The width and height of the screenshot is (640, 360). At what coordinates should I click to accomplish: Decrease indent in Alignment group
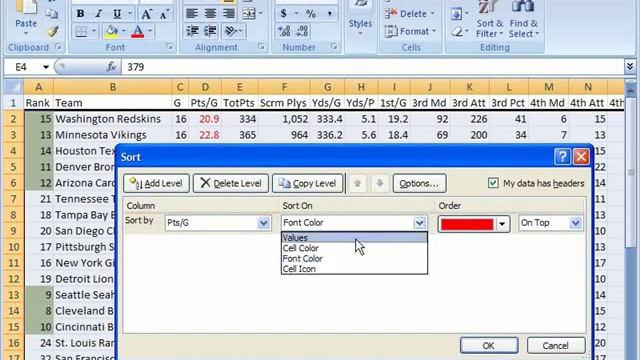192,31
